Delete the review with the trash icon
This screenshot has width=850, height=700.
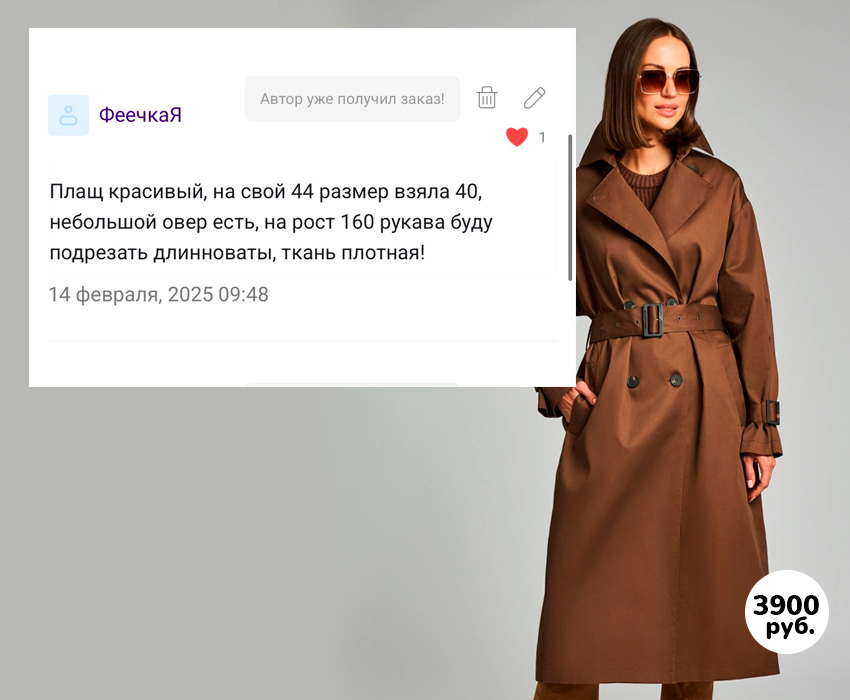pyautogui.click(x=486, y=98)
